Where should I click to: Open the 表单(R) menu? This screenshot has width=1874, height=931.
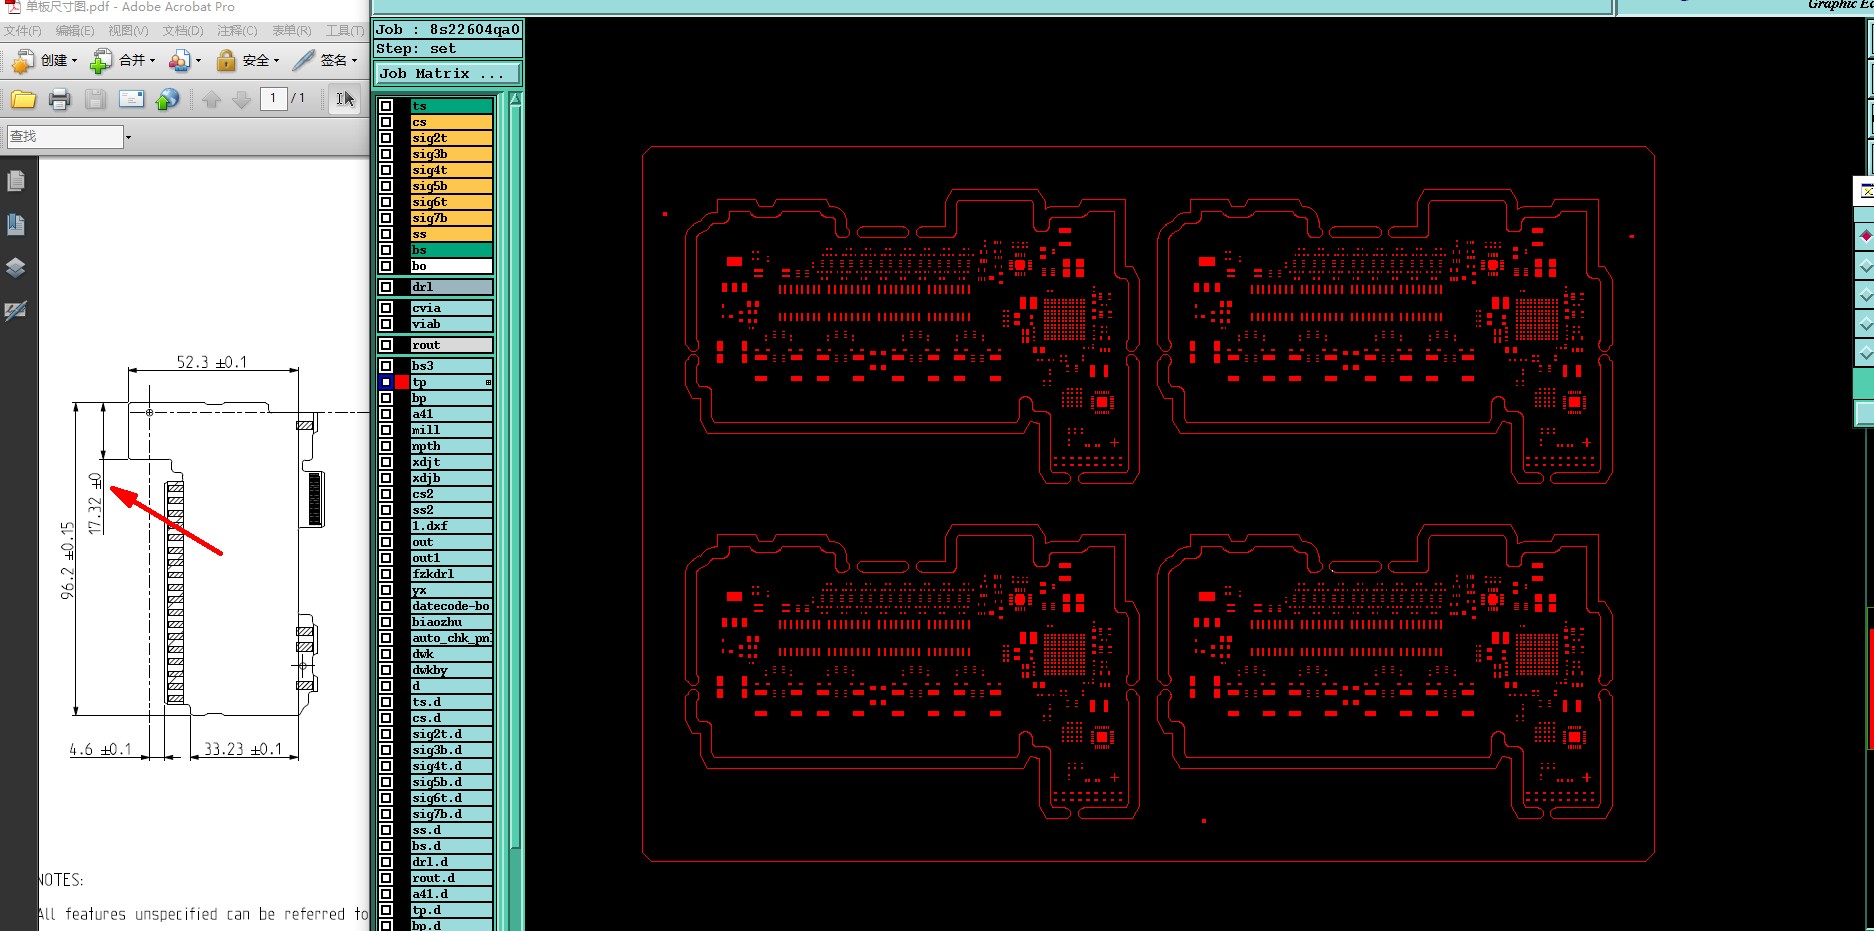(292, 31)
